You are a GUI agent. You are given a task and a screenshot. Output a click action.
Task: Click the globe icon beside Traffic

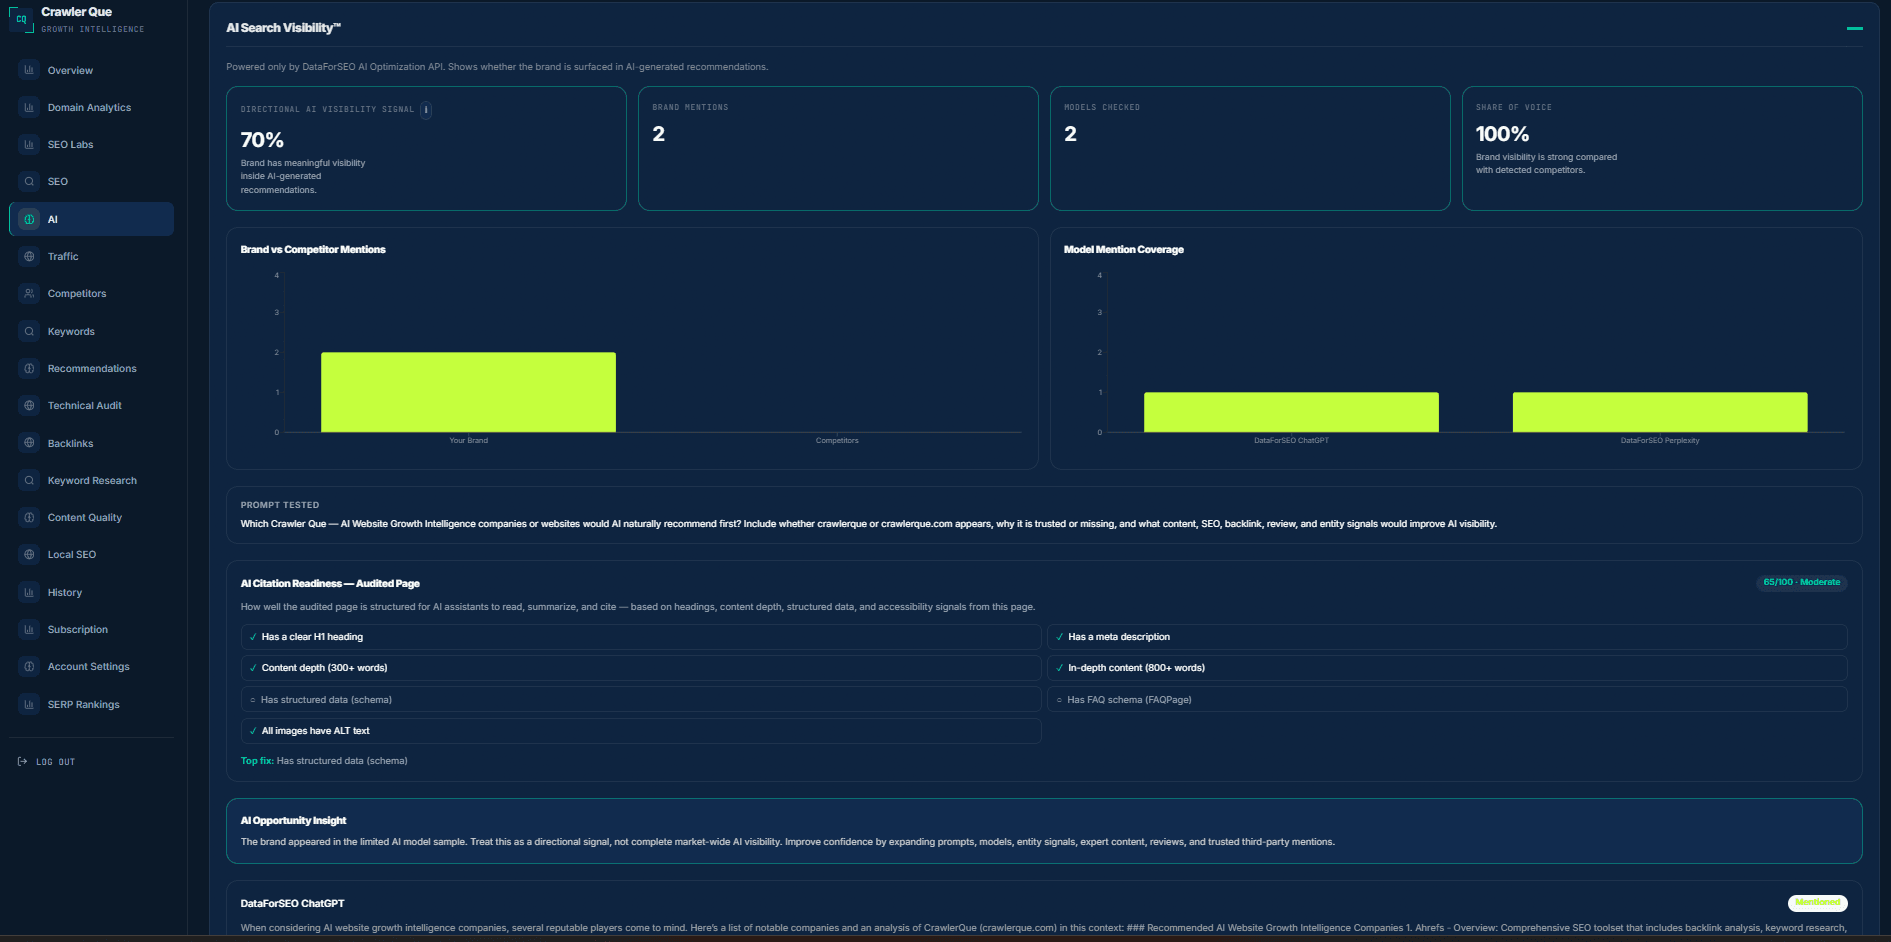click(29, 256)
